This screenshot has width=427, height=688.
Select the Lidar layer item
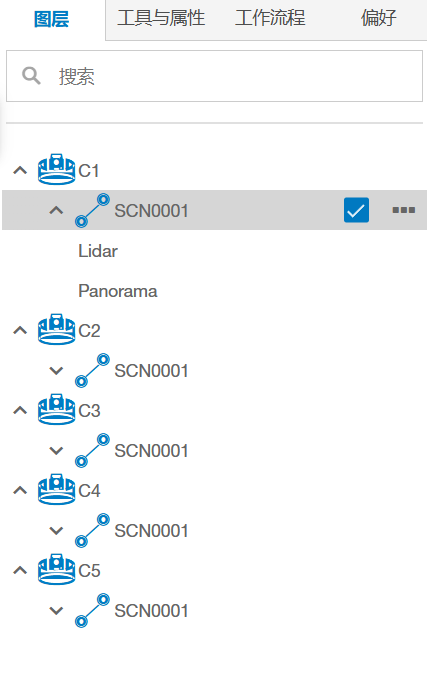(98, 251)
